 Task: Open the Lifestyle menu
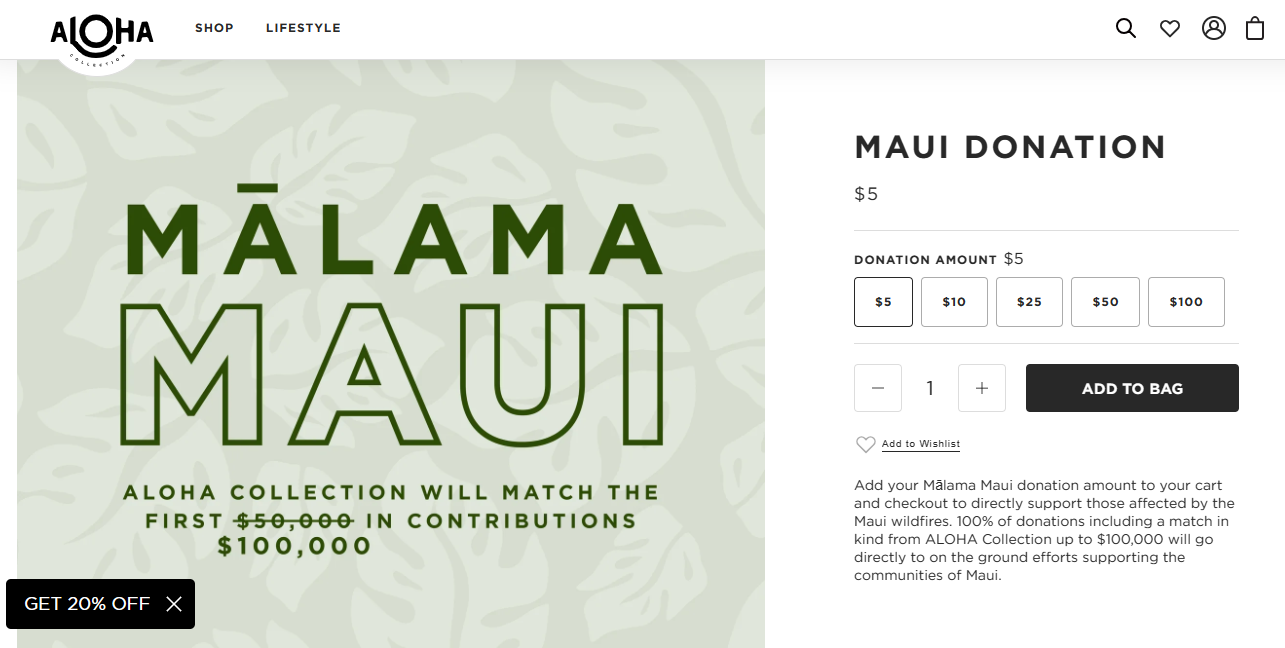click(303, 28)
